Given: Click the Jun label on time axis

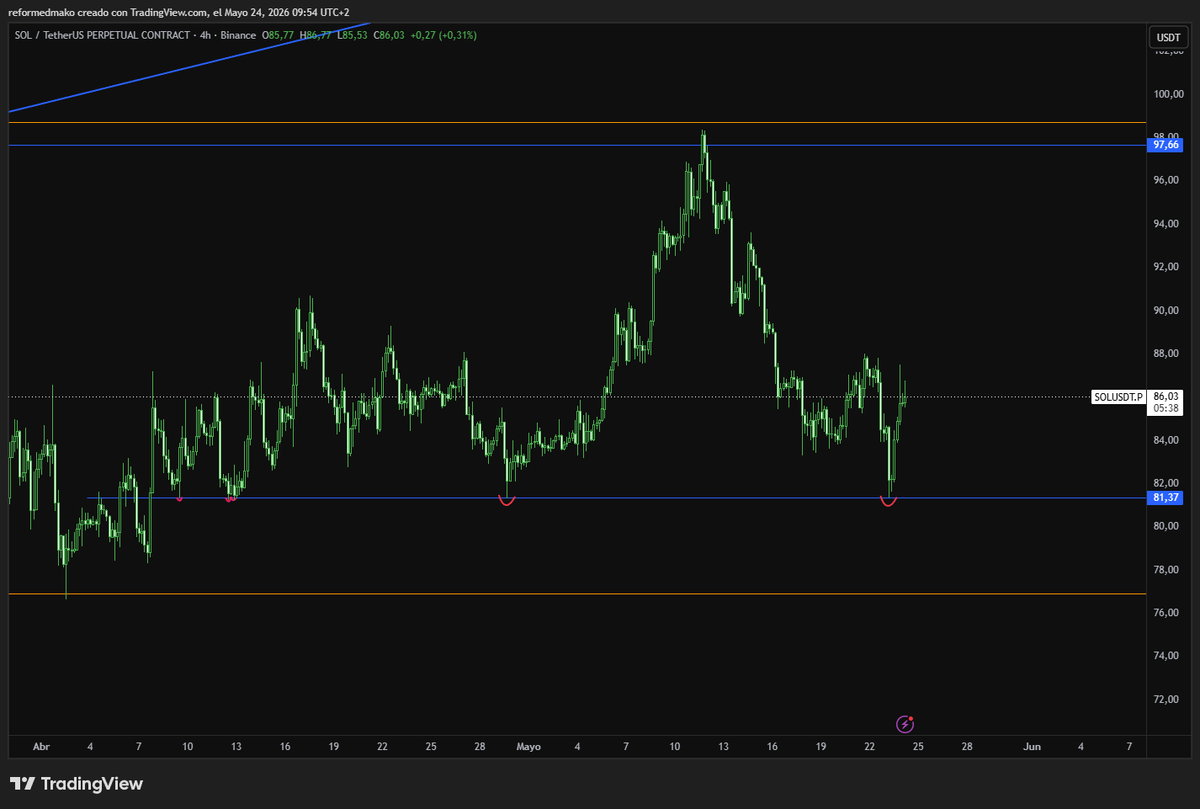Looking at the screenshot, I should (x=1032, y=747).
